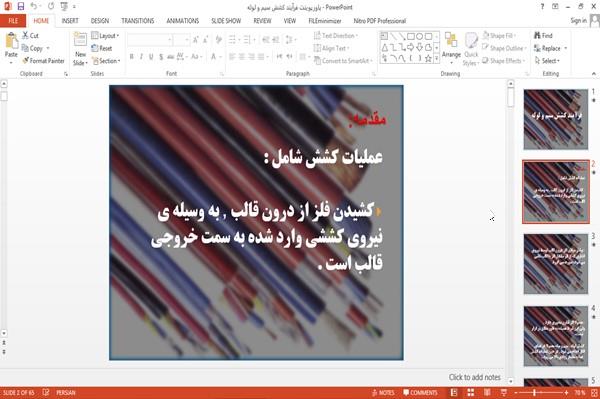Toggle the Comments pane in status bar
The height and width of the screenshot is (399, 600).
(420, 392)
